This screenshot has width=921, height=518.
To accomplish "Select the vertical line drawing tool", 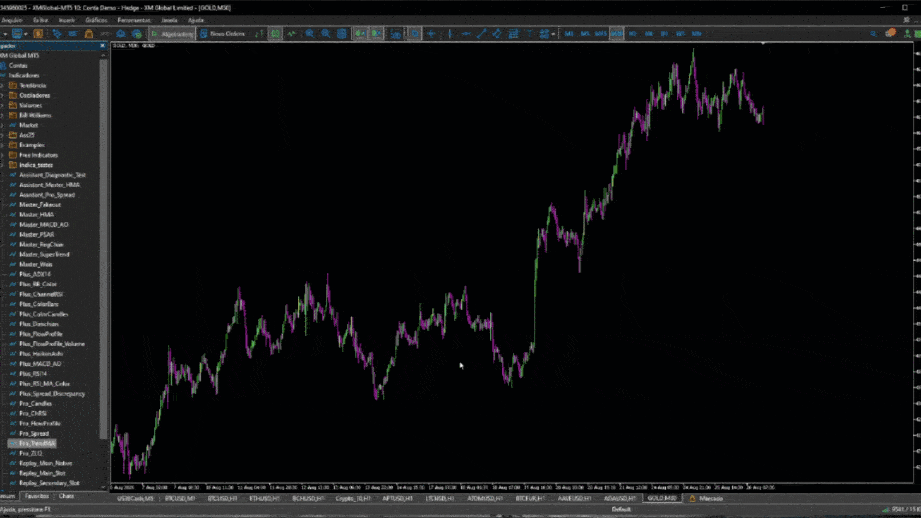I will click(x=450, y=34).
